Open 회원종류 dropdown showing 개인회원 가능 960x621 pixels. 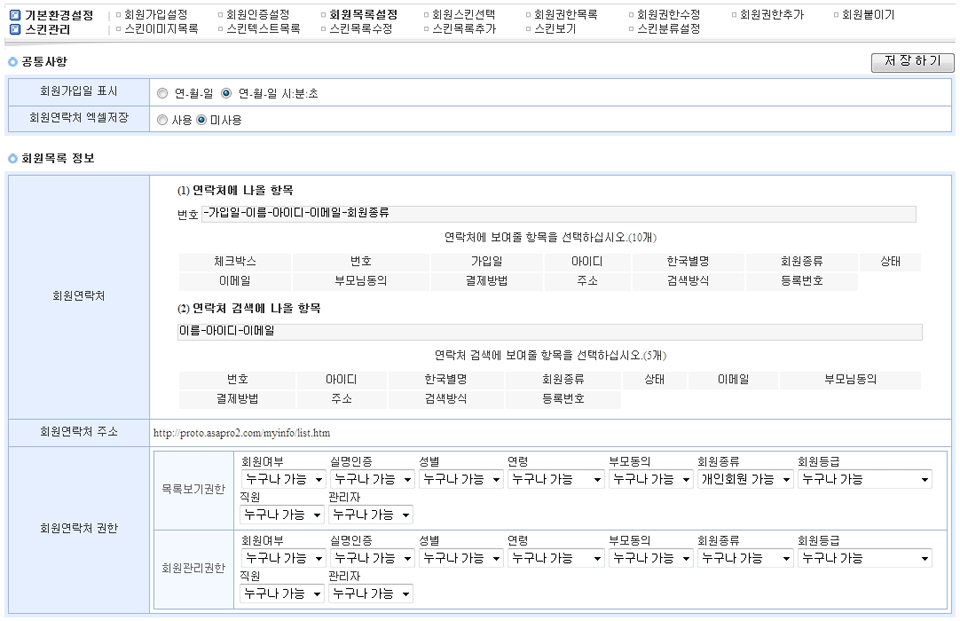tap(745, 479)
